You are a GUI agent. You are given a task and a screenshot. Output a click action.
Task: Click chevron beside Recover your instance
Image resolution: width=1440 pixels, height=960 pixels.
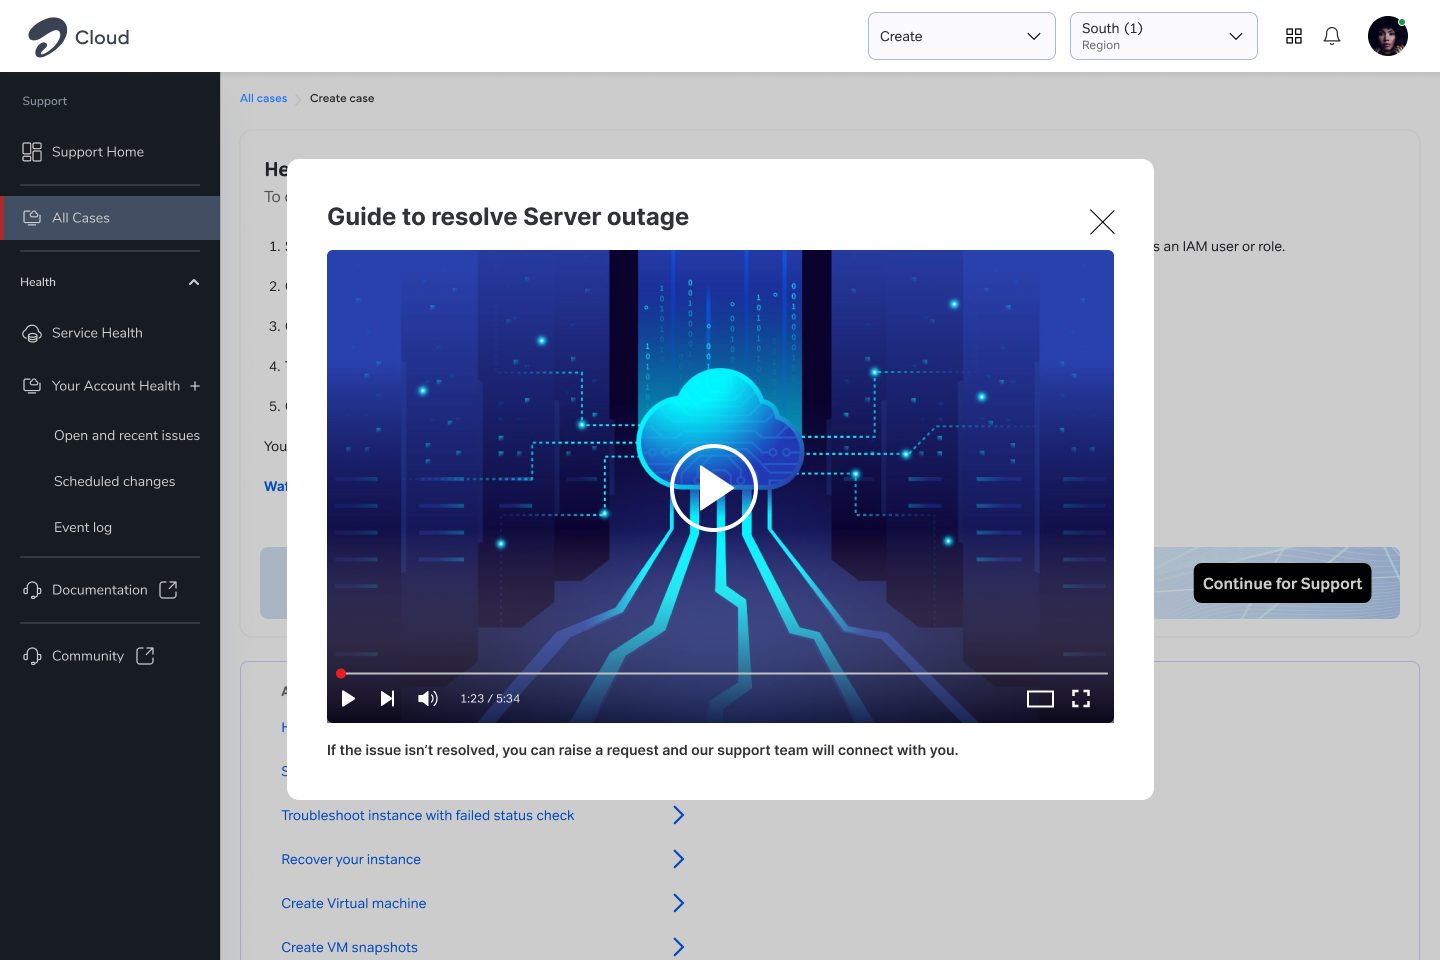679,859
